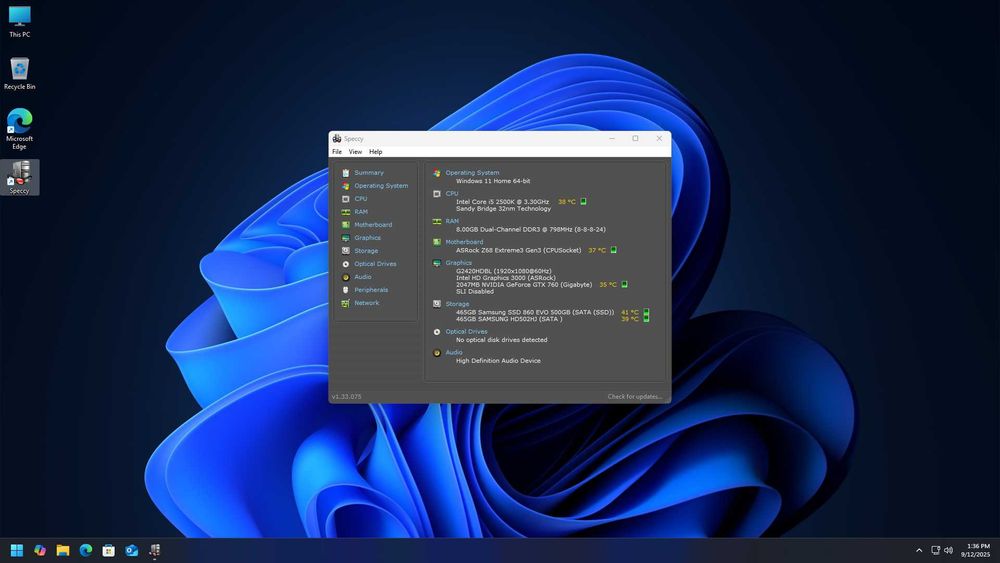Click the text Windows 11 Home 64-bit
This screenshot has height=563, width=1000.
(492, 181)
